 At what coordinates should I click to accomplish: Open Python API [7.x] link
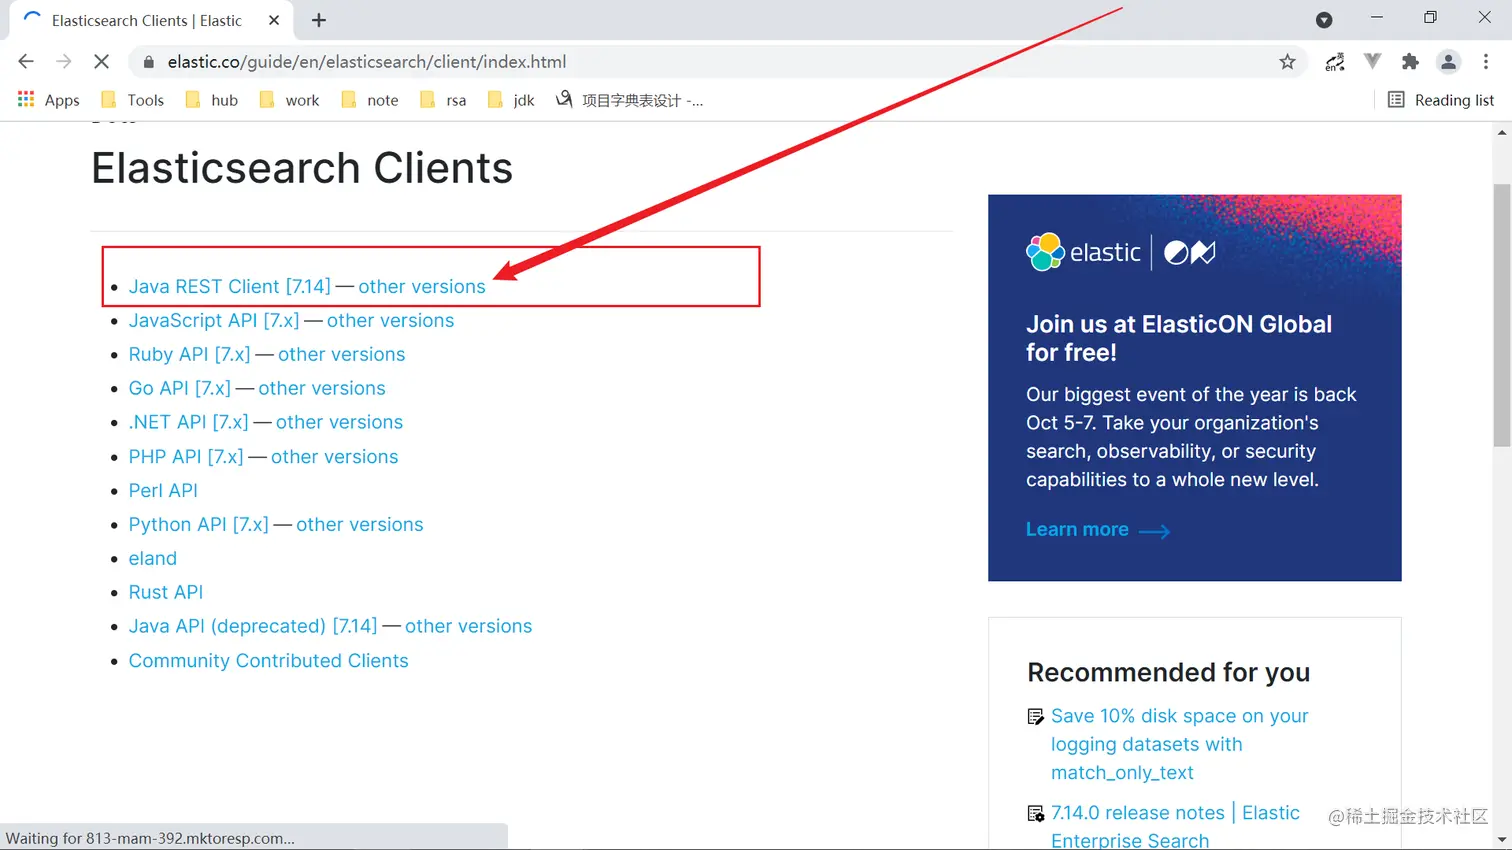point(198,524)
